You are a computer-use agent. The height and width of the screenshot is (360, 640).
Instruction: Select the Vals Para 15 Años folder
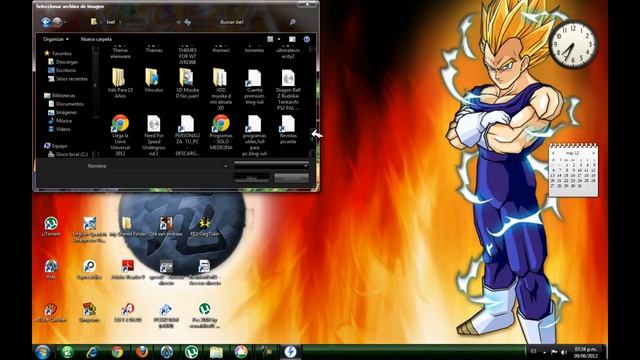[120, 83]
